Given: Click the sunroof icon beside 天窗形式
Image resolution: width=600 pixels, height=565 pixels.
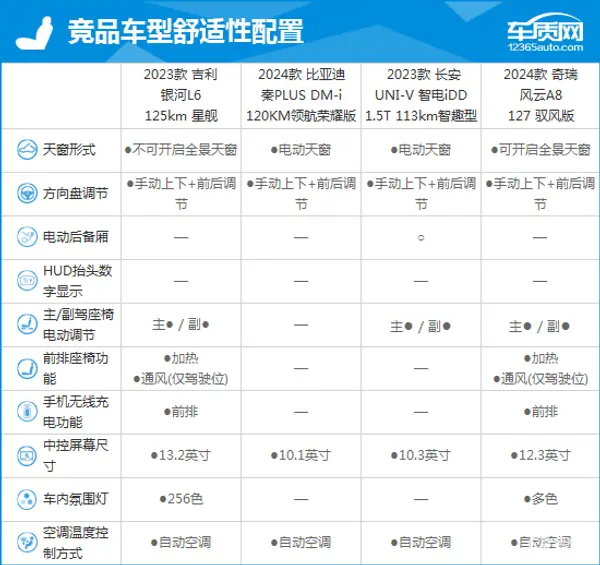Looking at the screenshot, I should point(27,150).
